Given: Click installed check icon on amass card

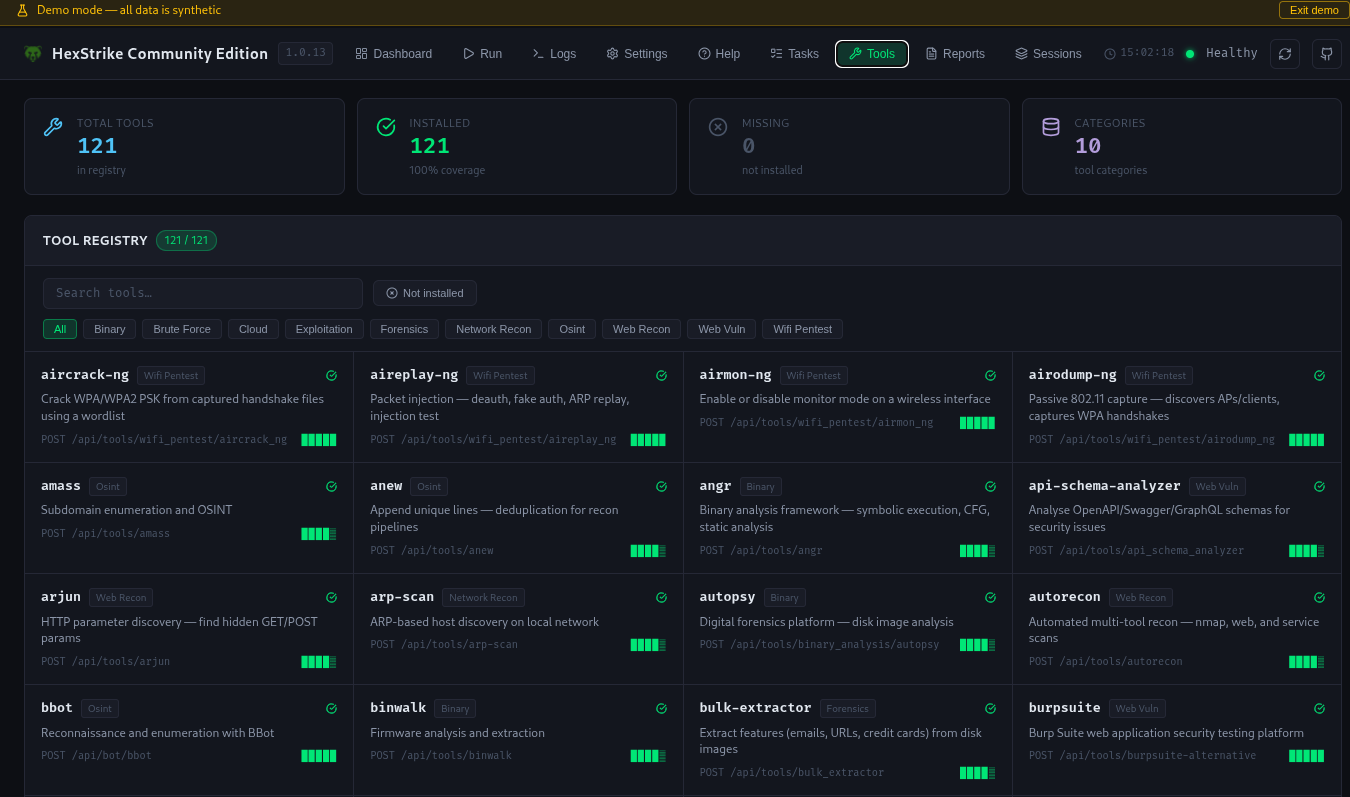Looking at the screenshot, I should coord(331,486).
